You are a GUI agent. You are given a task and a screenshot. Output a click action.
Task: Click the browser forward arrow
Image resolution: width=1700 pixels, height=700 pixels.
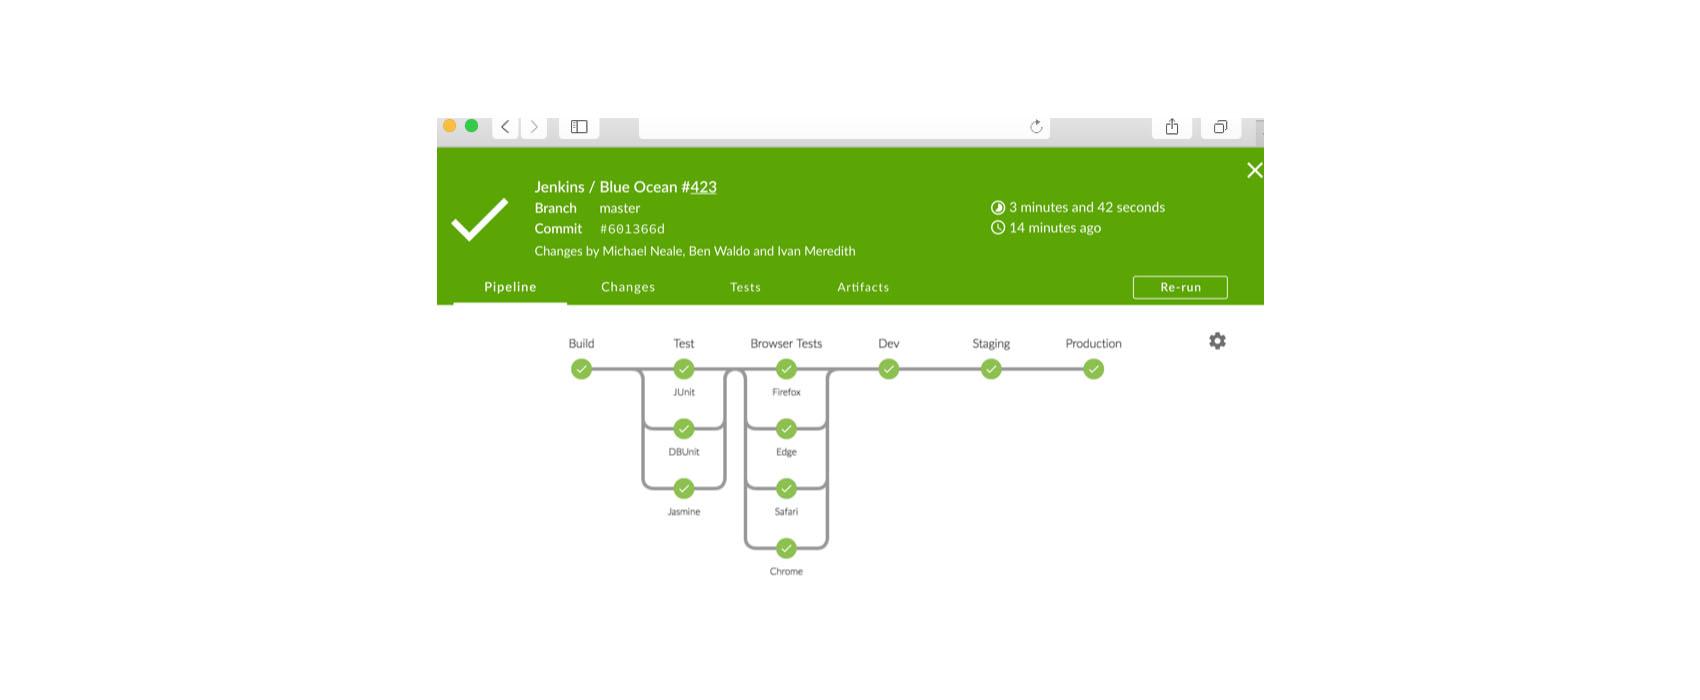coord(534,127)
